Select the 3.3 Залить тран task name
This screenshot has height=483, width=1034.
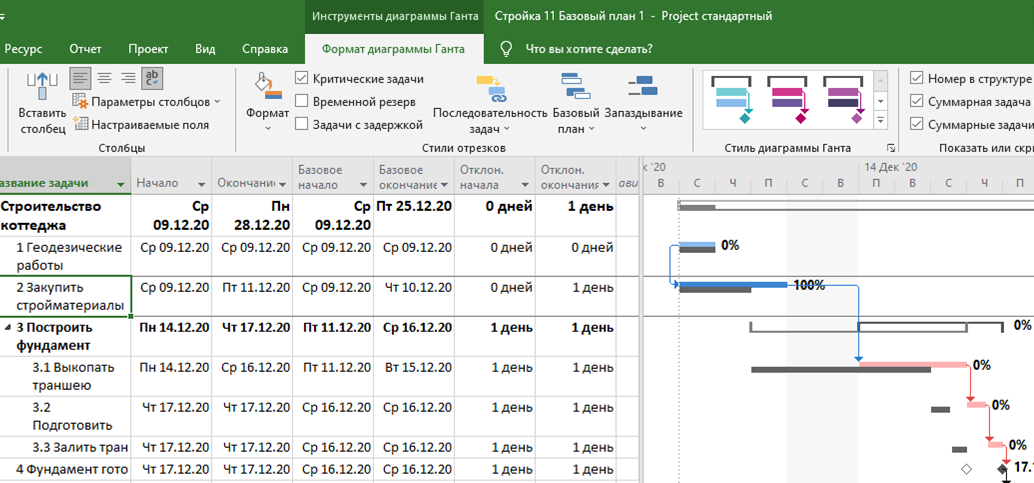point(65,448)
